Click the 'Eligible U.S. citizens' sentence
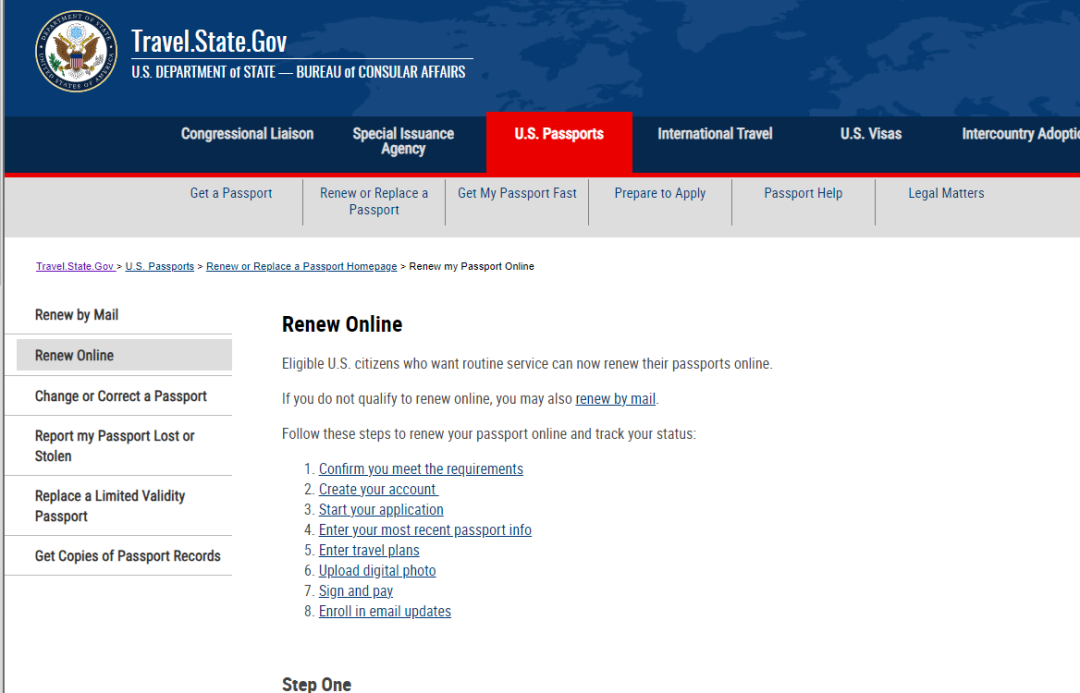This screenshot has width=1080, height=693. pyautogui.click(x=527, y=364)
